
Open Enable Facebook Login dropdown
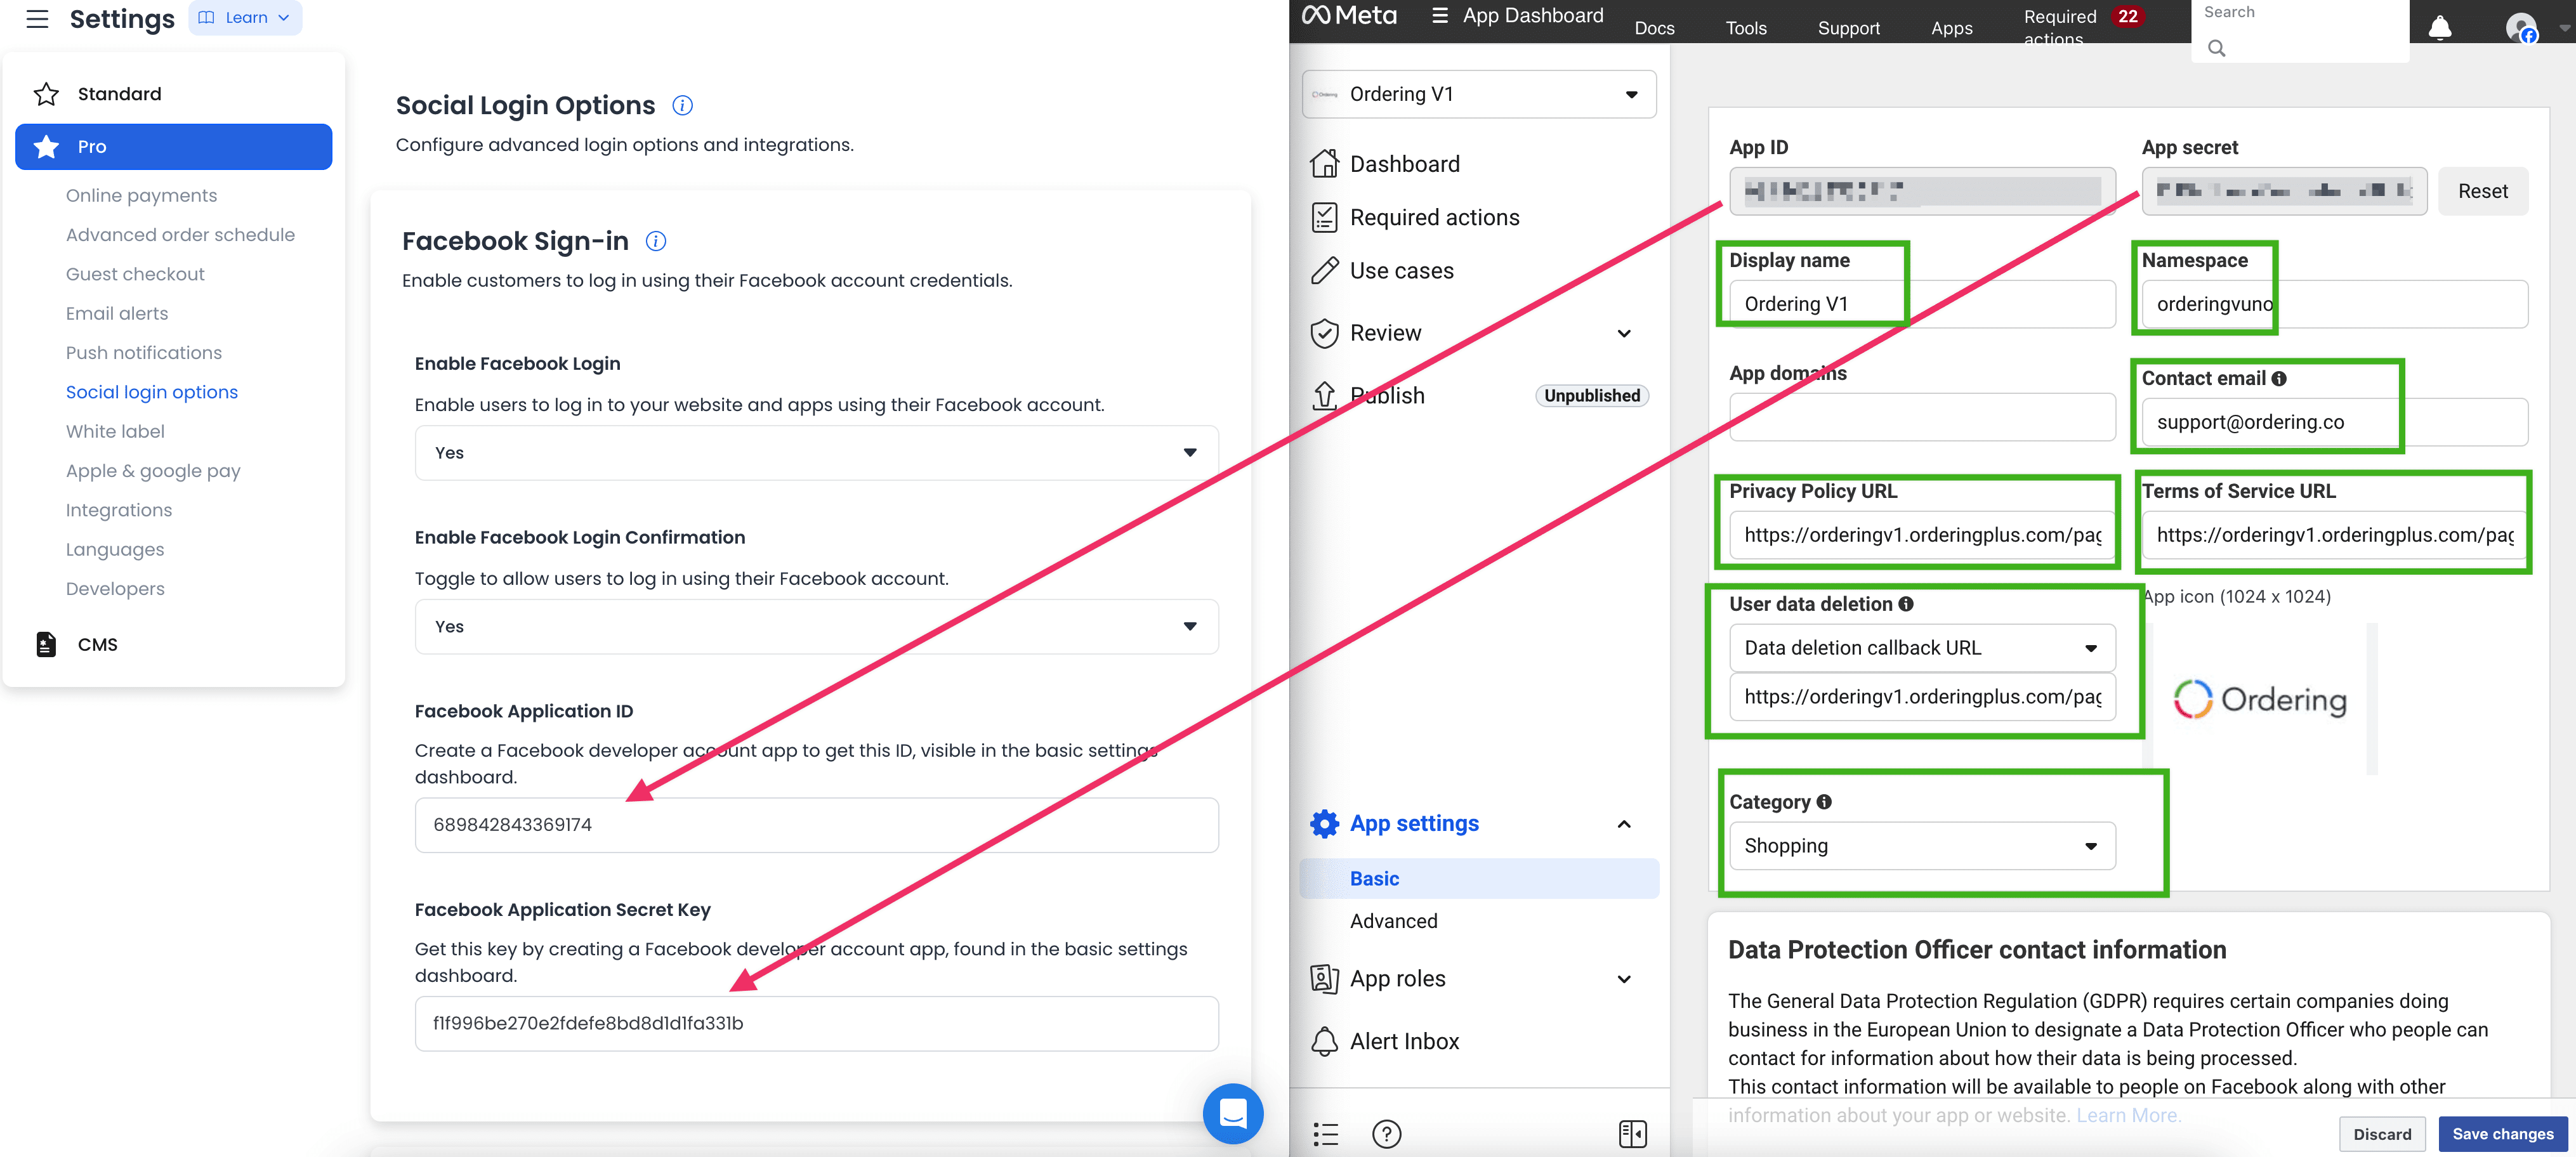816,453
